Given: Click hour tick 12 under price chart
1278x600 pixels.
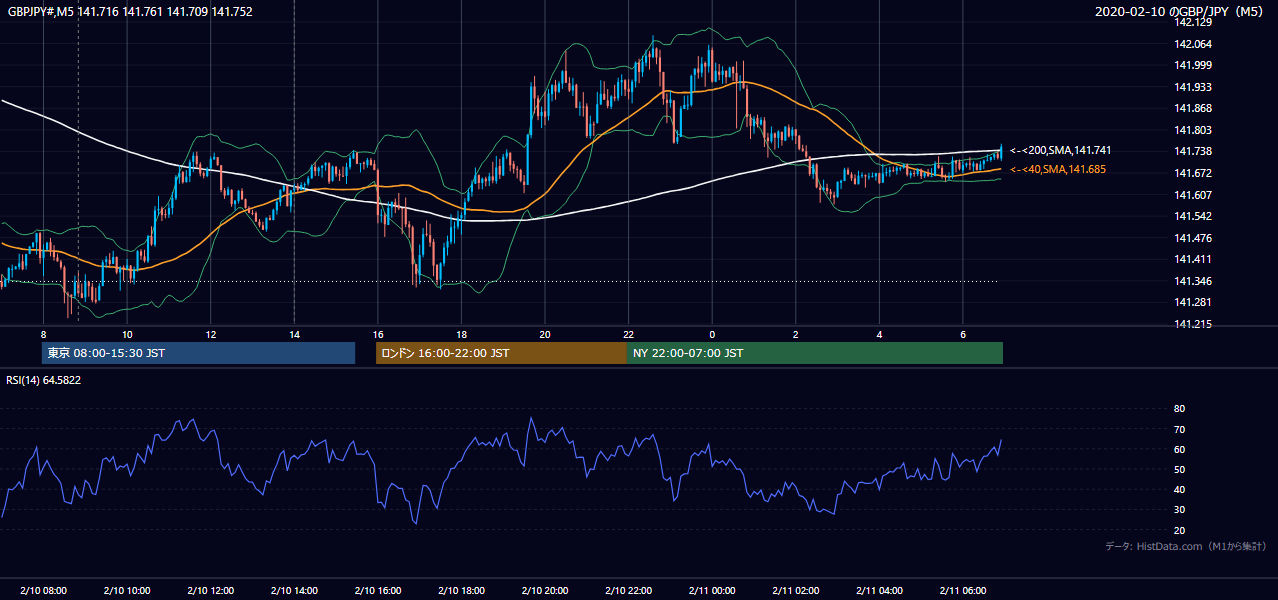Looking at the screenshot, I should pyautogui.click(x=210, y=334).
